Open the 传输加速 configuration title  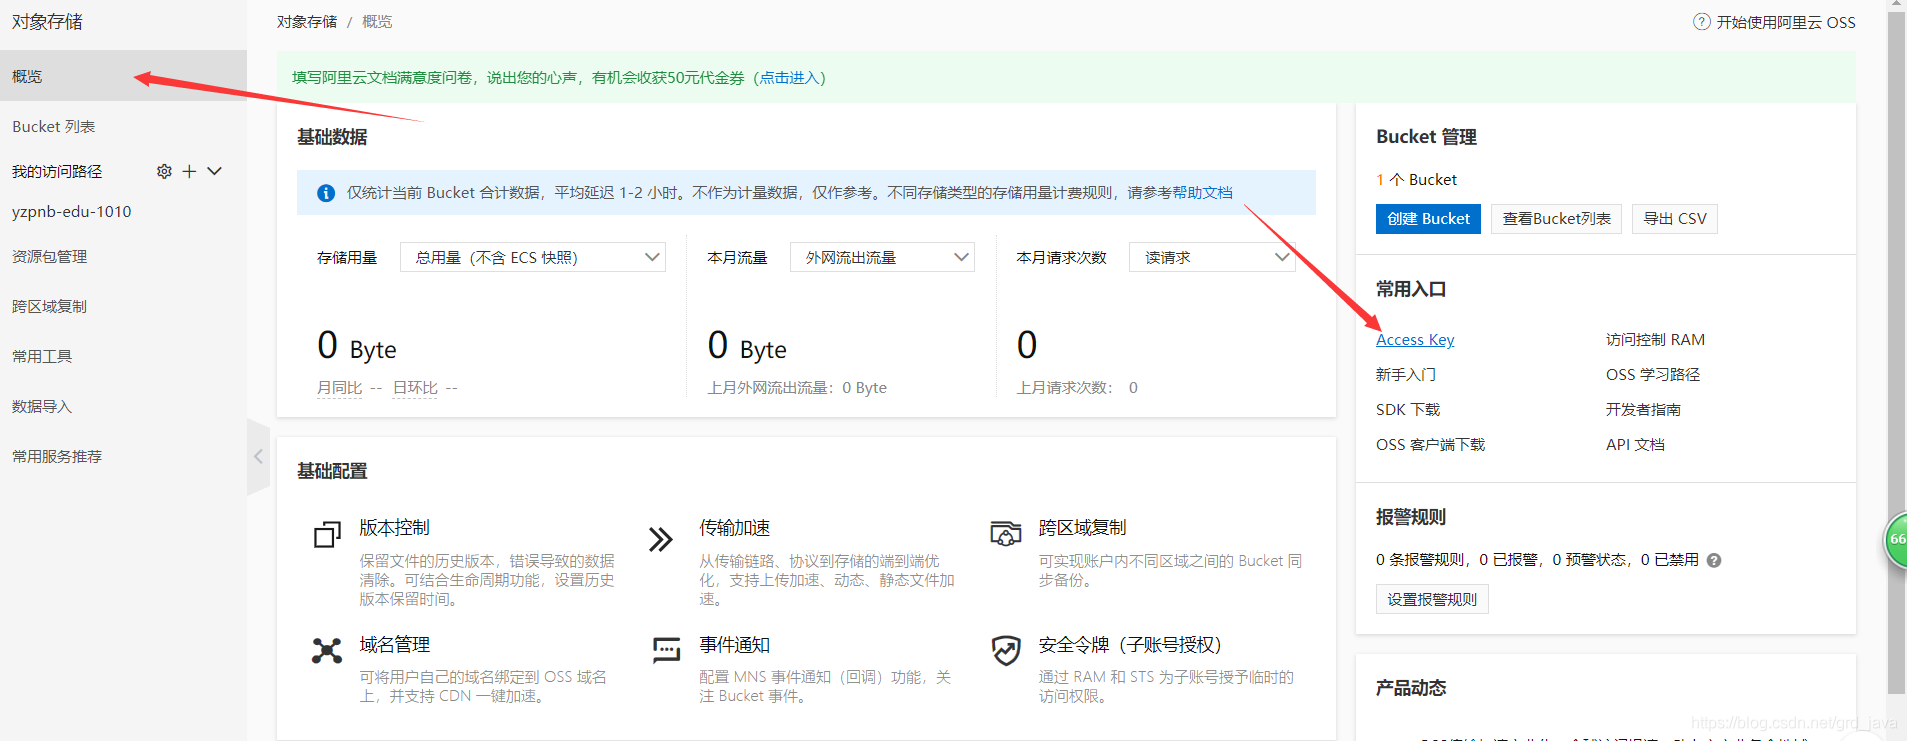pos(734,528)
